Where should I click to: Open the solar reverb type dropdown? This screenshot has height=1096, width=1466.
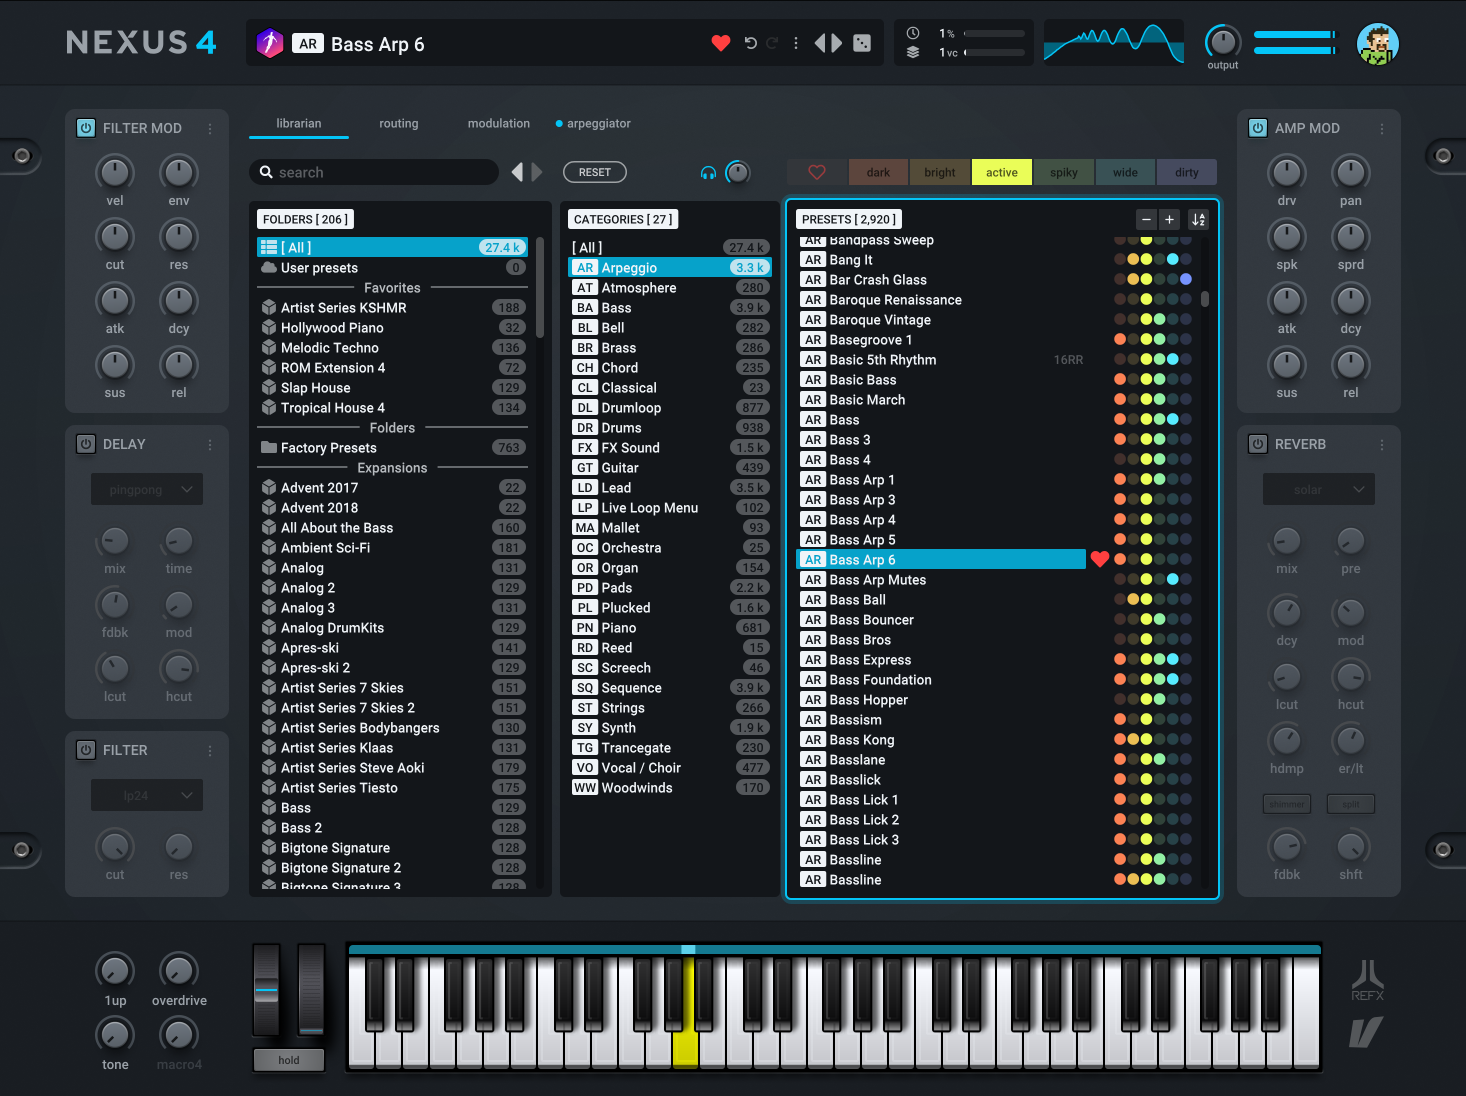(x=1318, y=489)
